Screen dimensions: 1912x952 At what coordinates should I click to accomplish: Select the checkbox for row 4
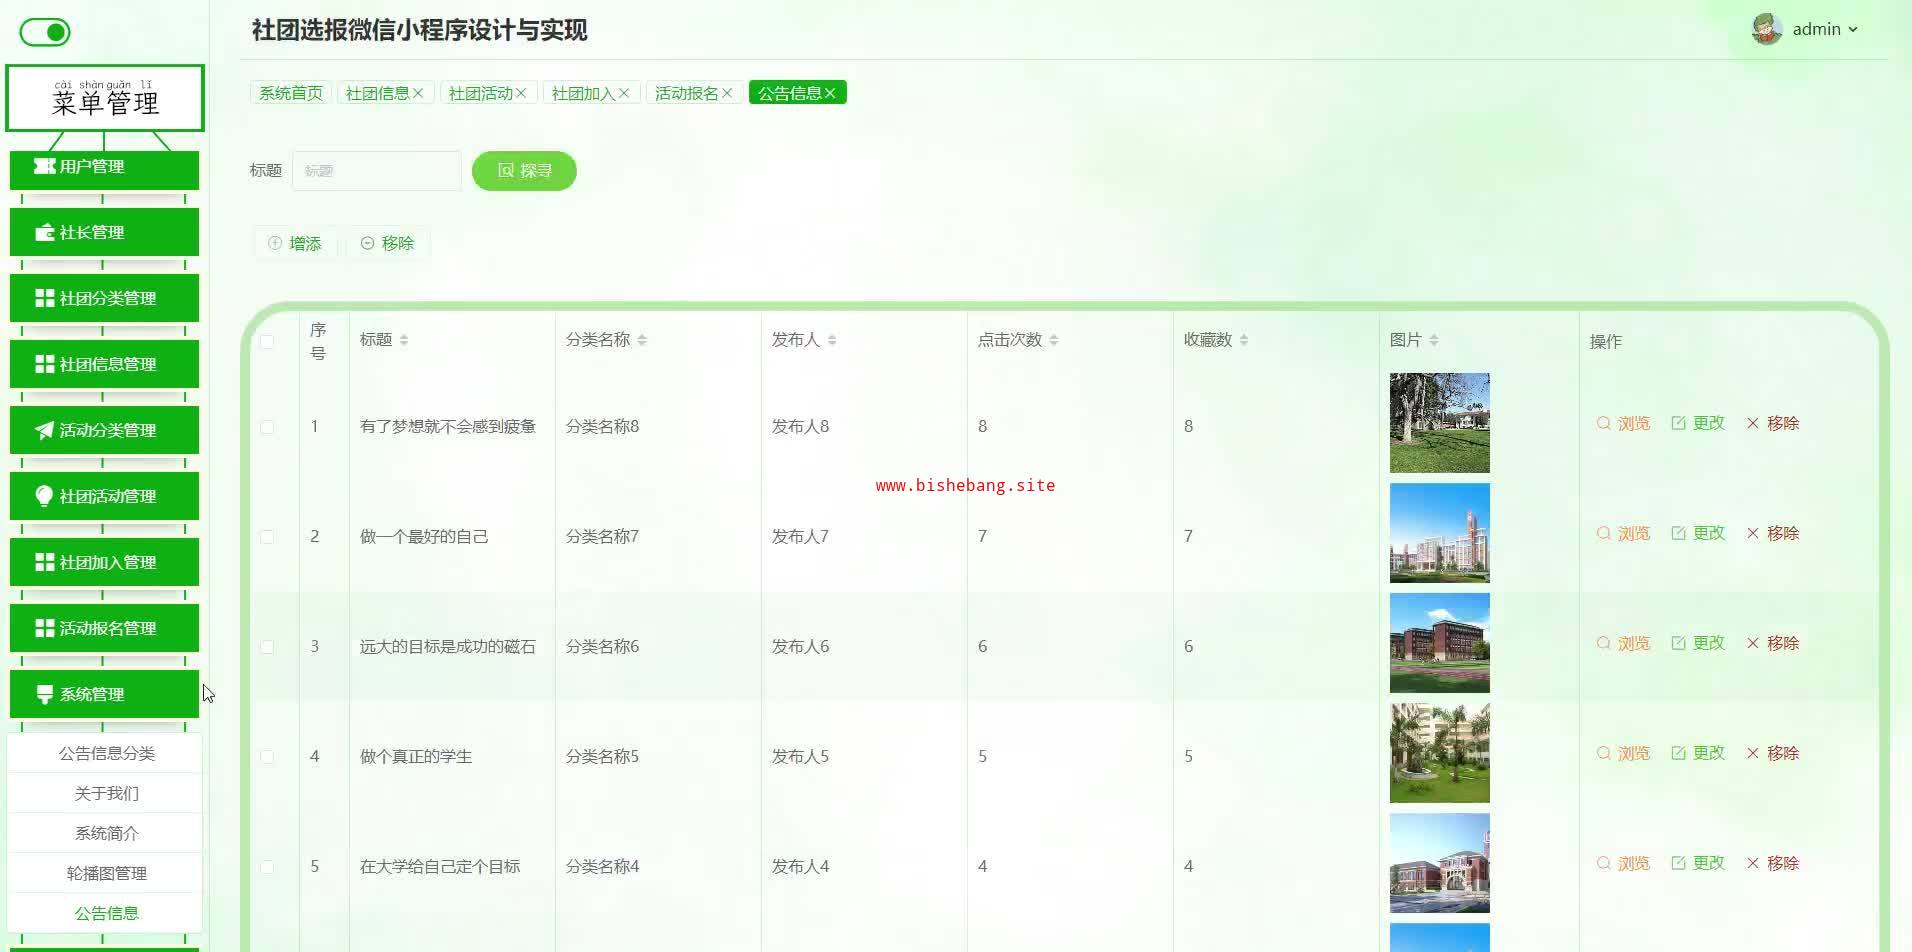pos(267,757)
